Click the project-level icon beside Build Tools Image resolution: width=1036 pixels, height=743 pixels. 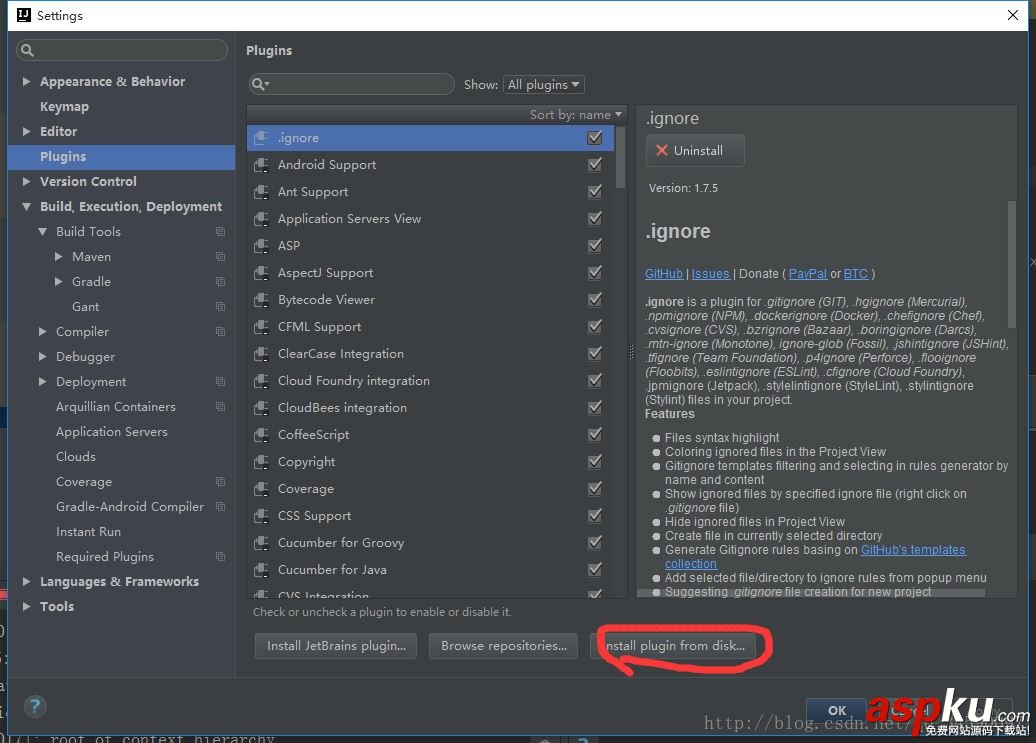(221, 232)
